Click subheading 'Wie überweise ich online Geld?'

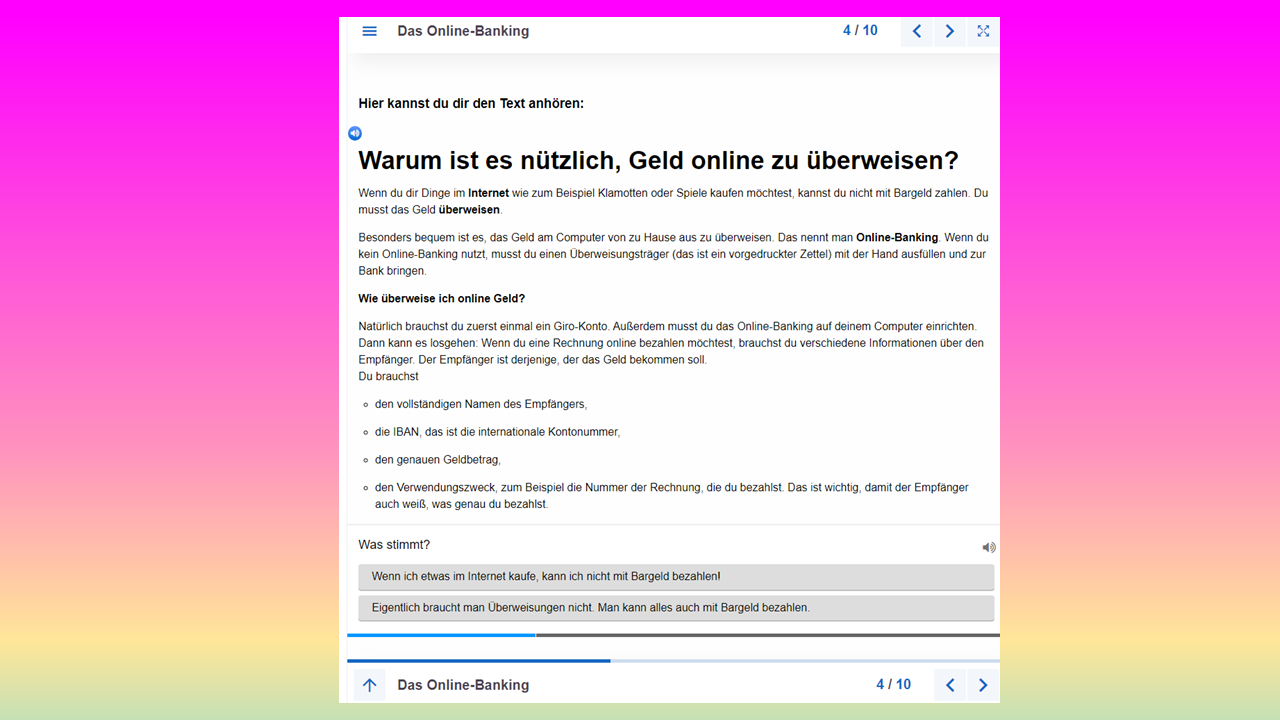[441, 299]
